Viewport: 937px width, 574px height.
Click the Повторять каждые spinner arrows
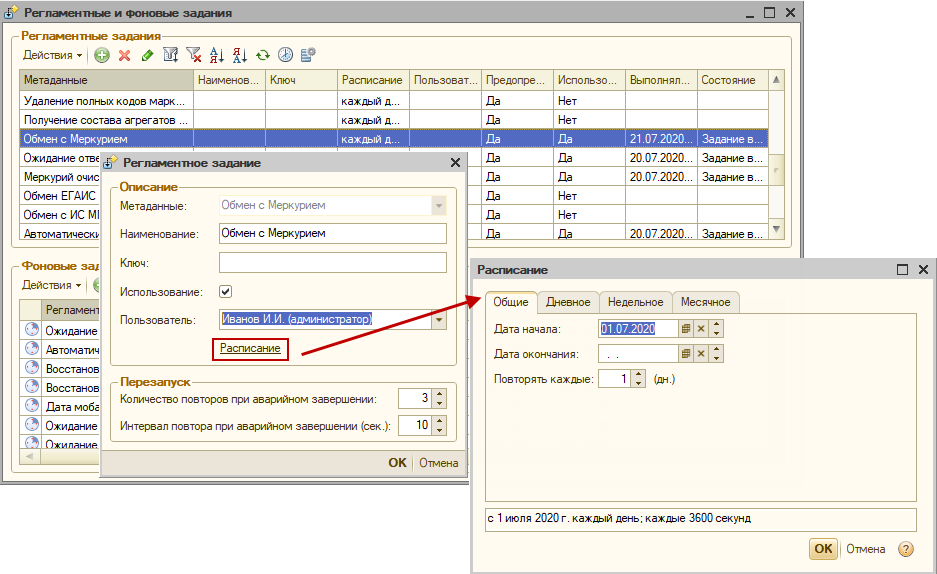tap(639, 379)
